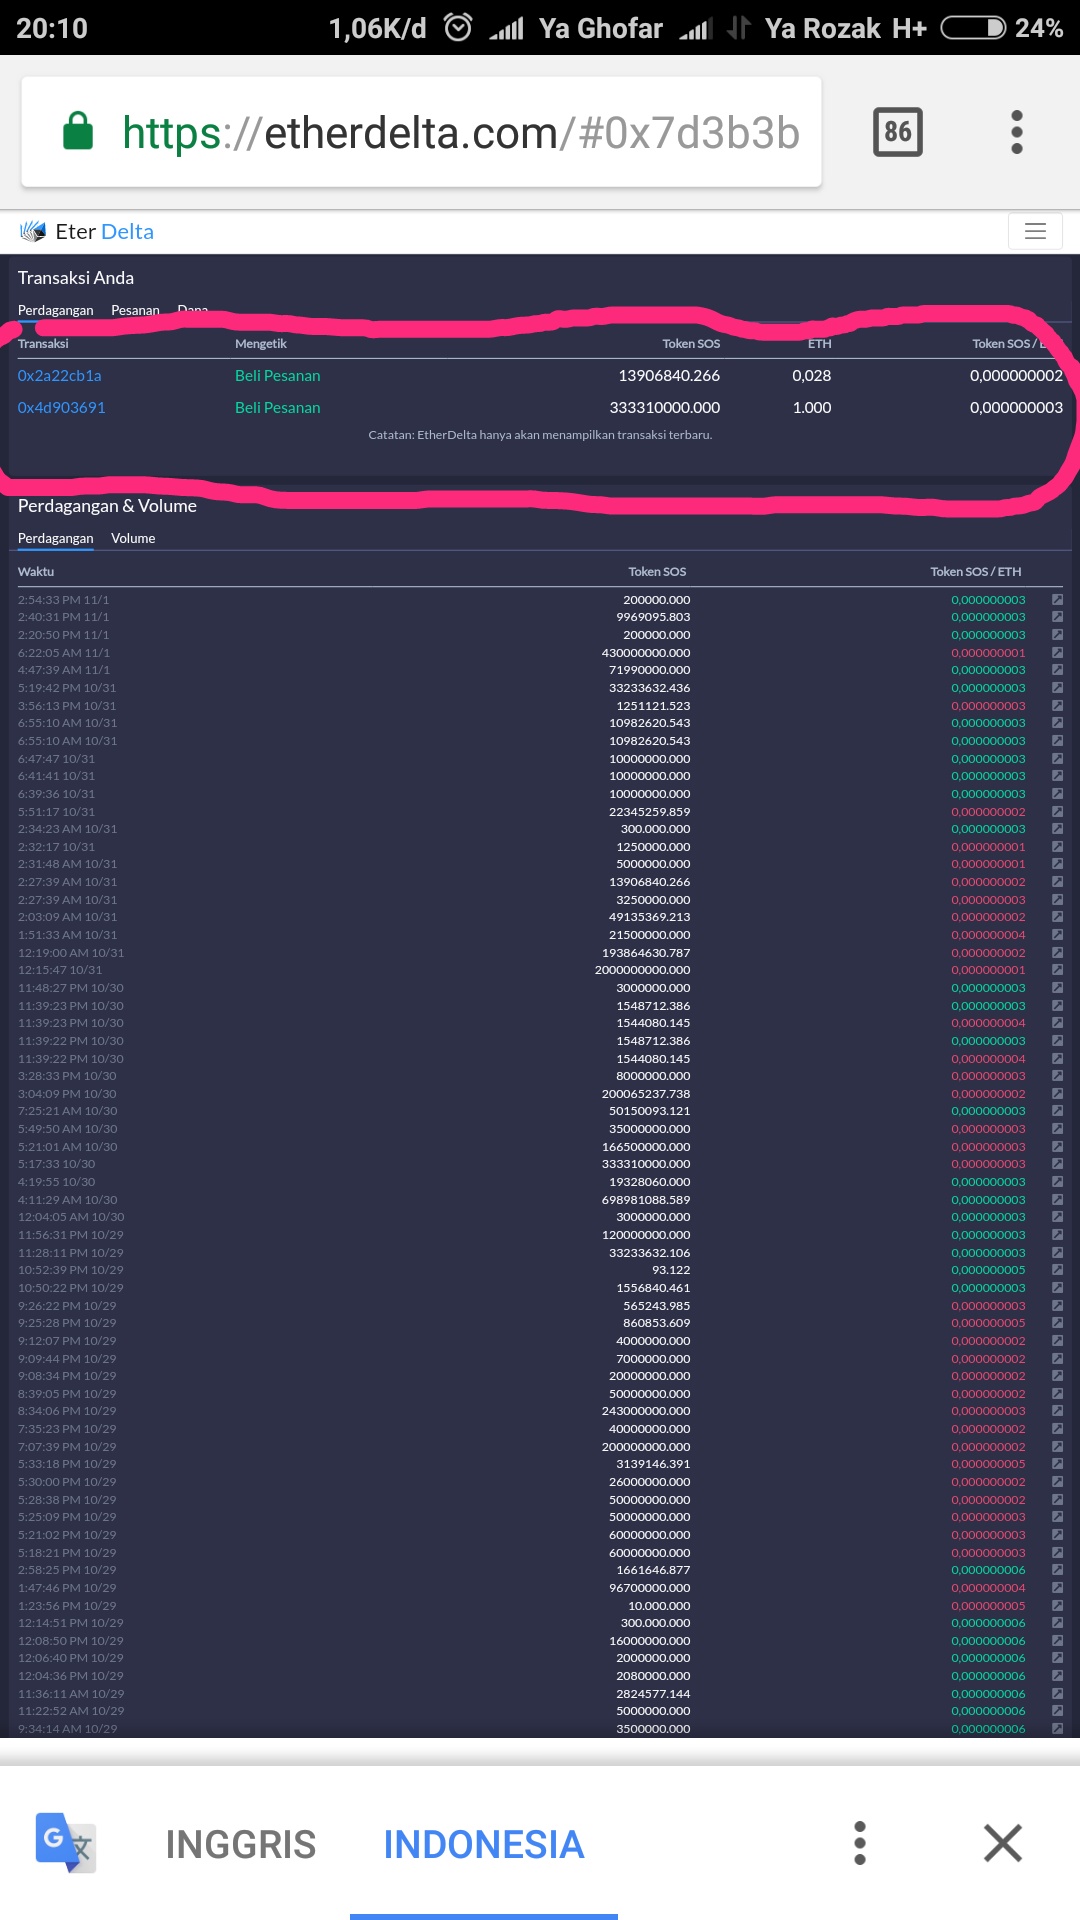
Task: Open link icon for 9:12:07 PM 10/29 trade
Action: (1057, 1341)
